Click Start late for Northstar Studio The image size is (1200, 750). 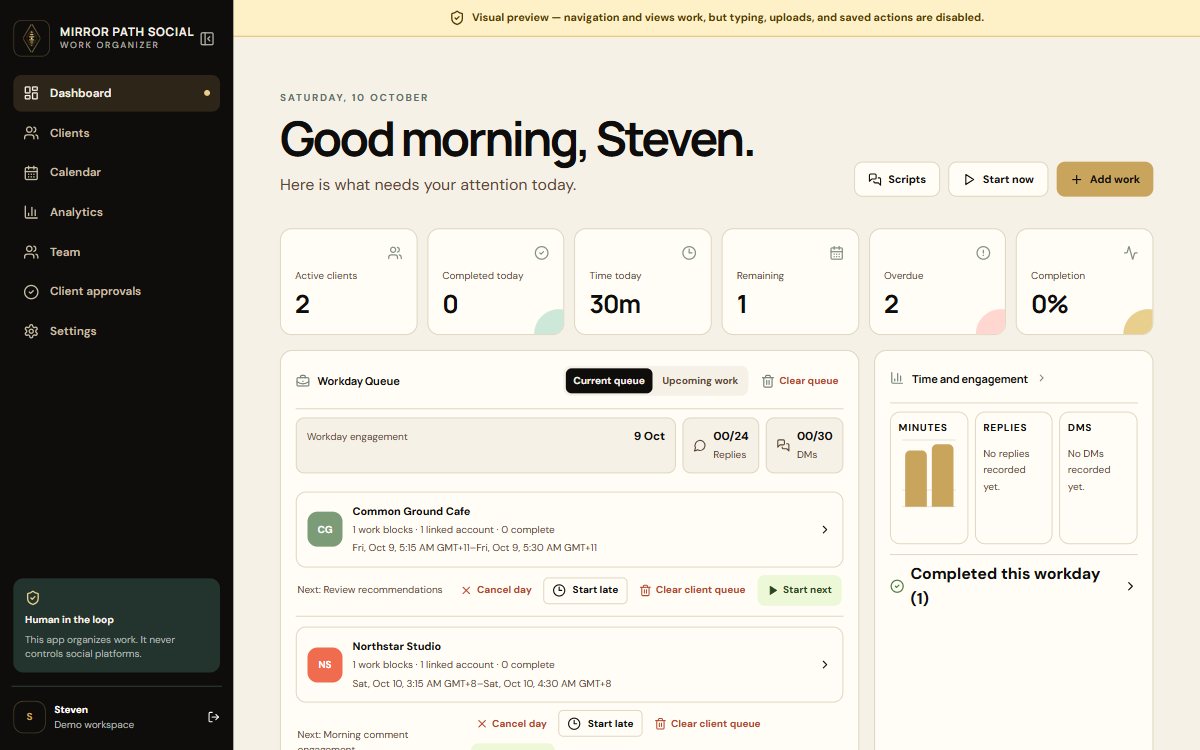(x=601, y=724)
